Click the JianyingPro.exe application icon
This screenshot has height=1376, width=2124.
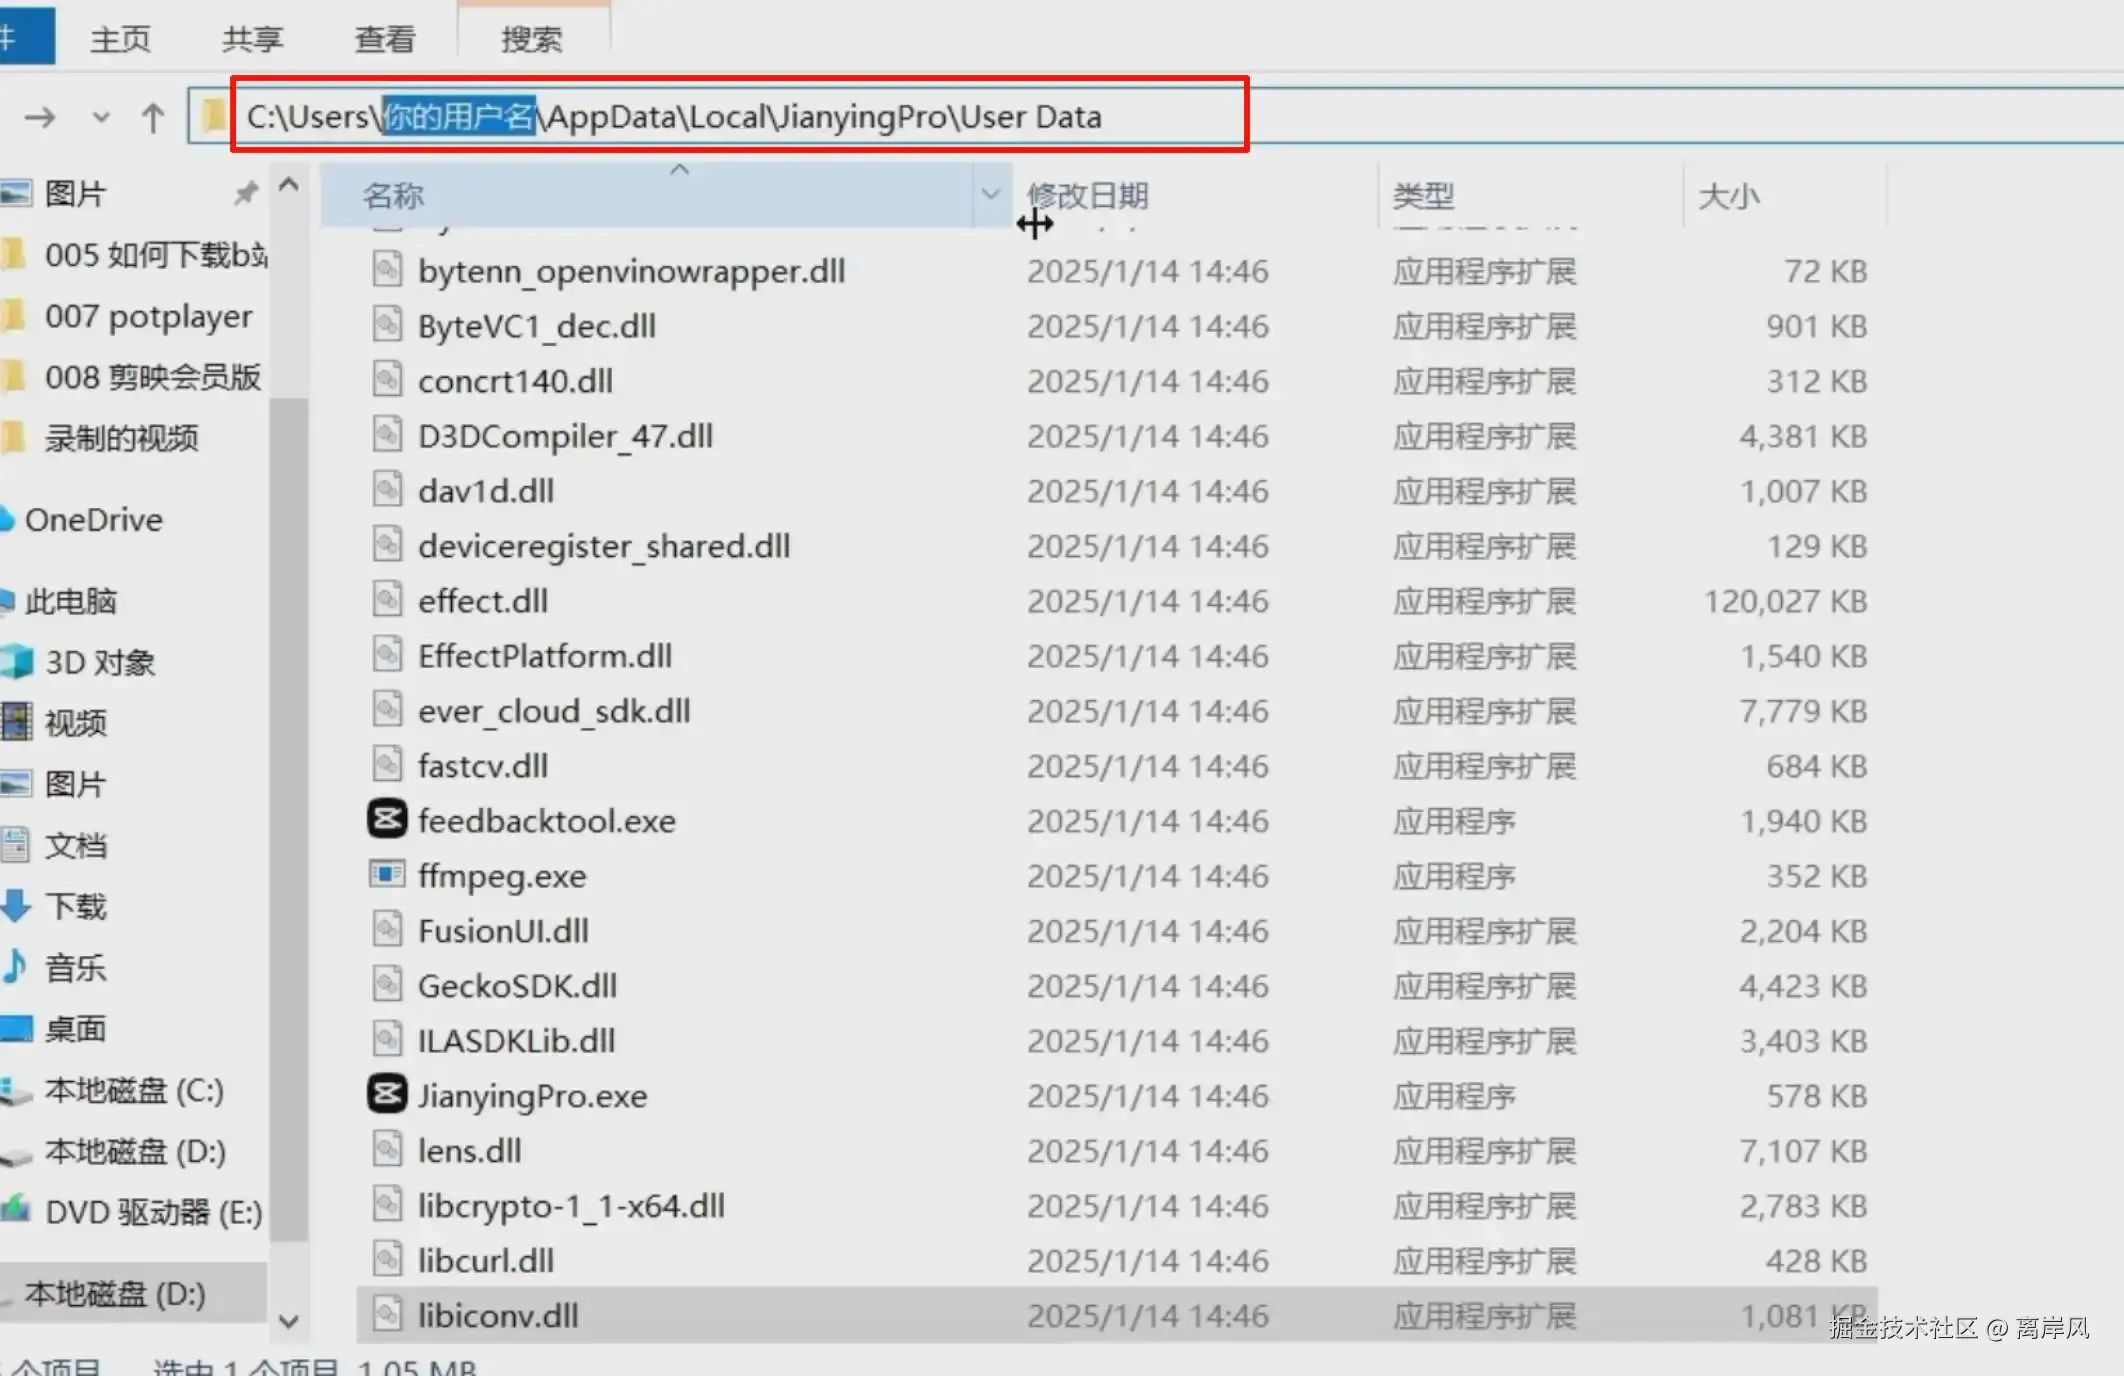point(387,1094)
